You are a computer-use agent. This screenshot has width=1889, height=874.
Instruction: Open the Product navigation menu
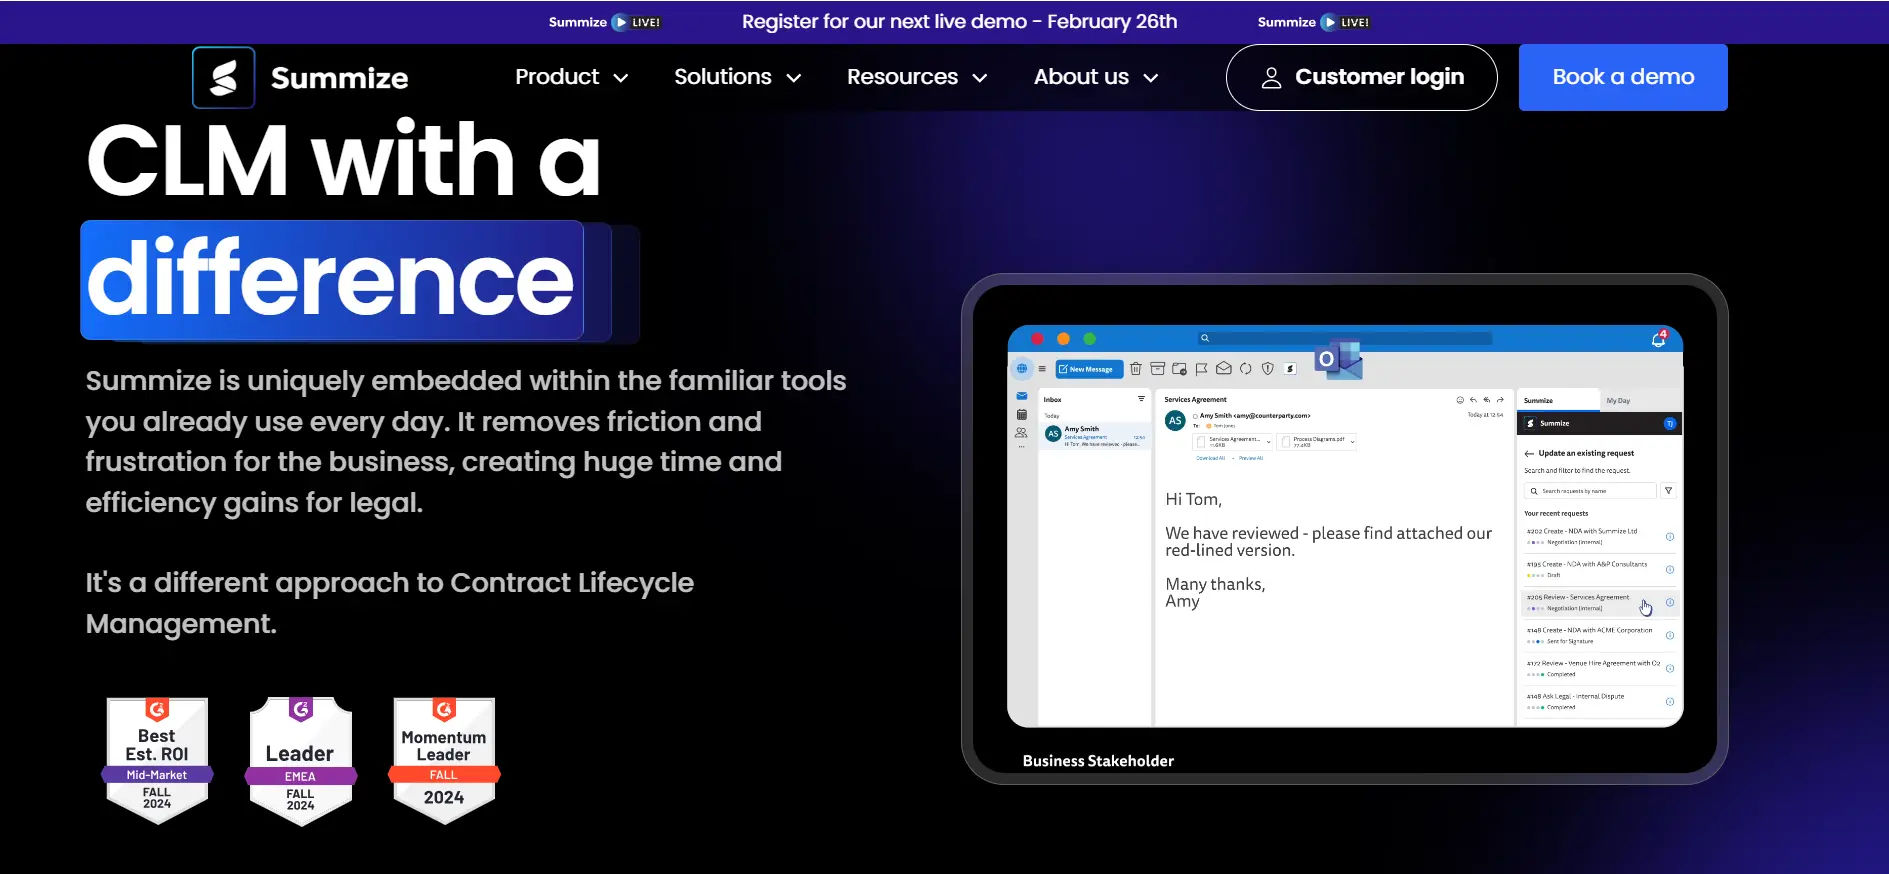coord(571,77)
